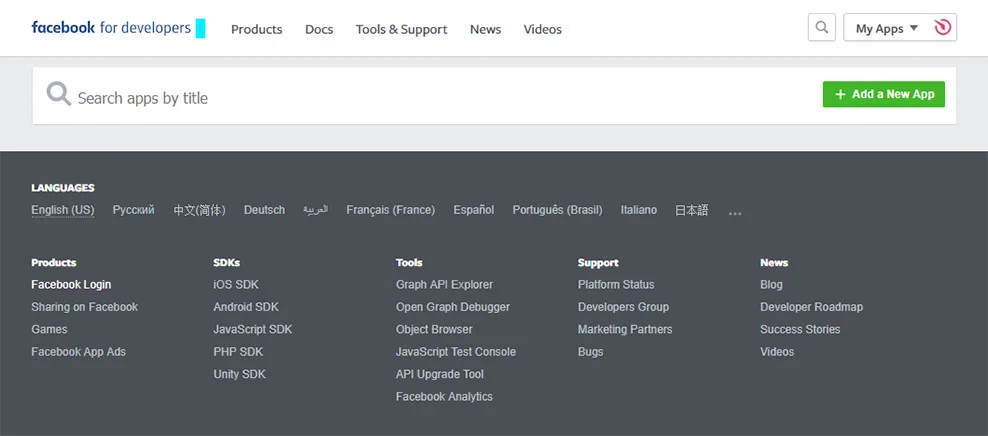Expand more languages with the ellipsis
This screenshot has height=436, width=988.
(x=735, y=214)
